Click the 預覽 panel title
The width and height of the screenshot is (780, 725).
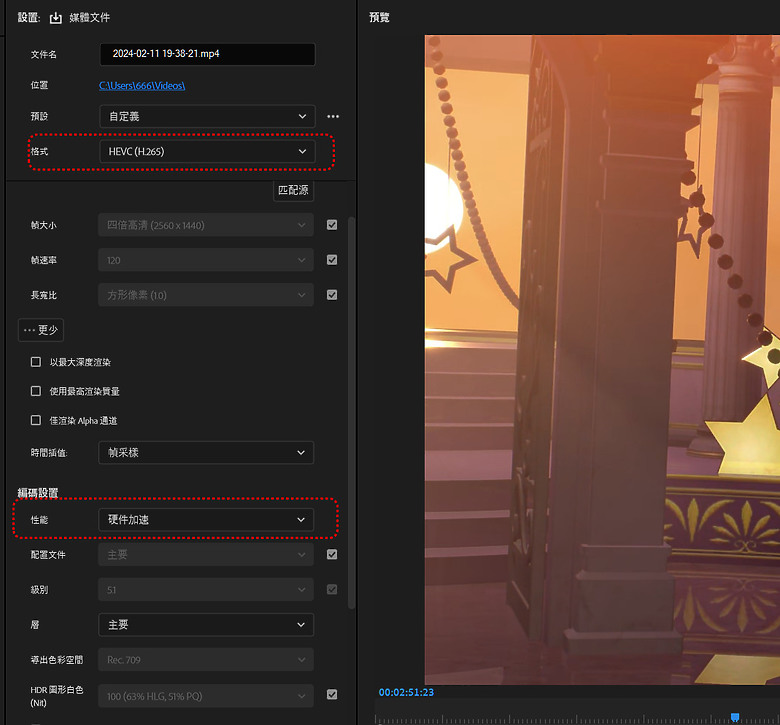click(x=379, y=17)
